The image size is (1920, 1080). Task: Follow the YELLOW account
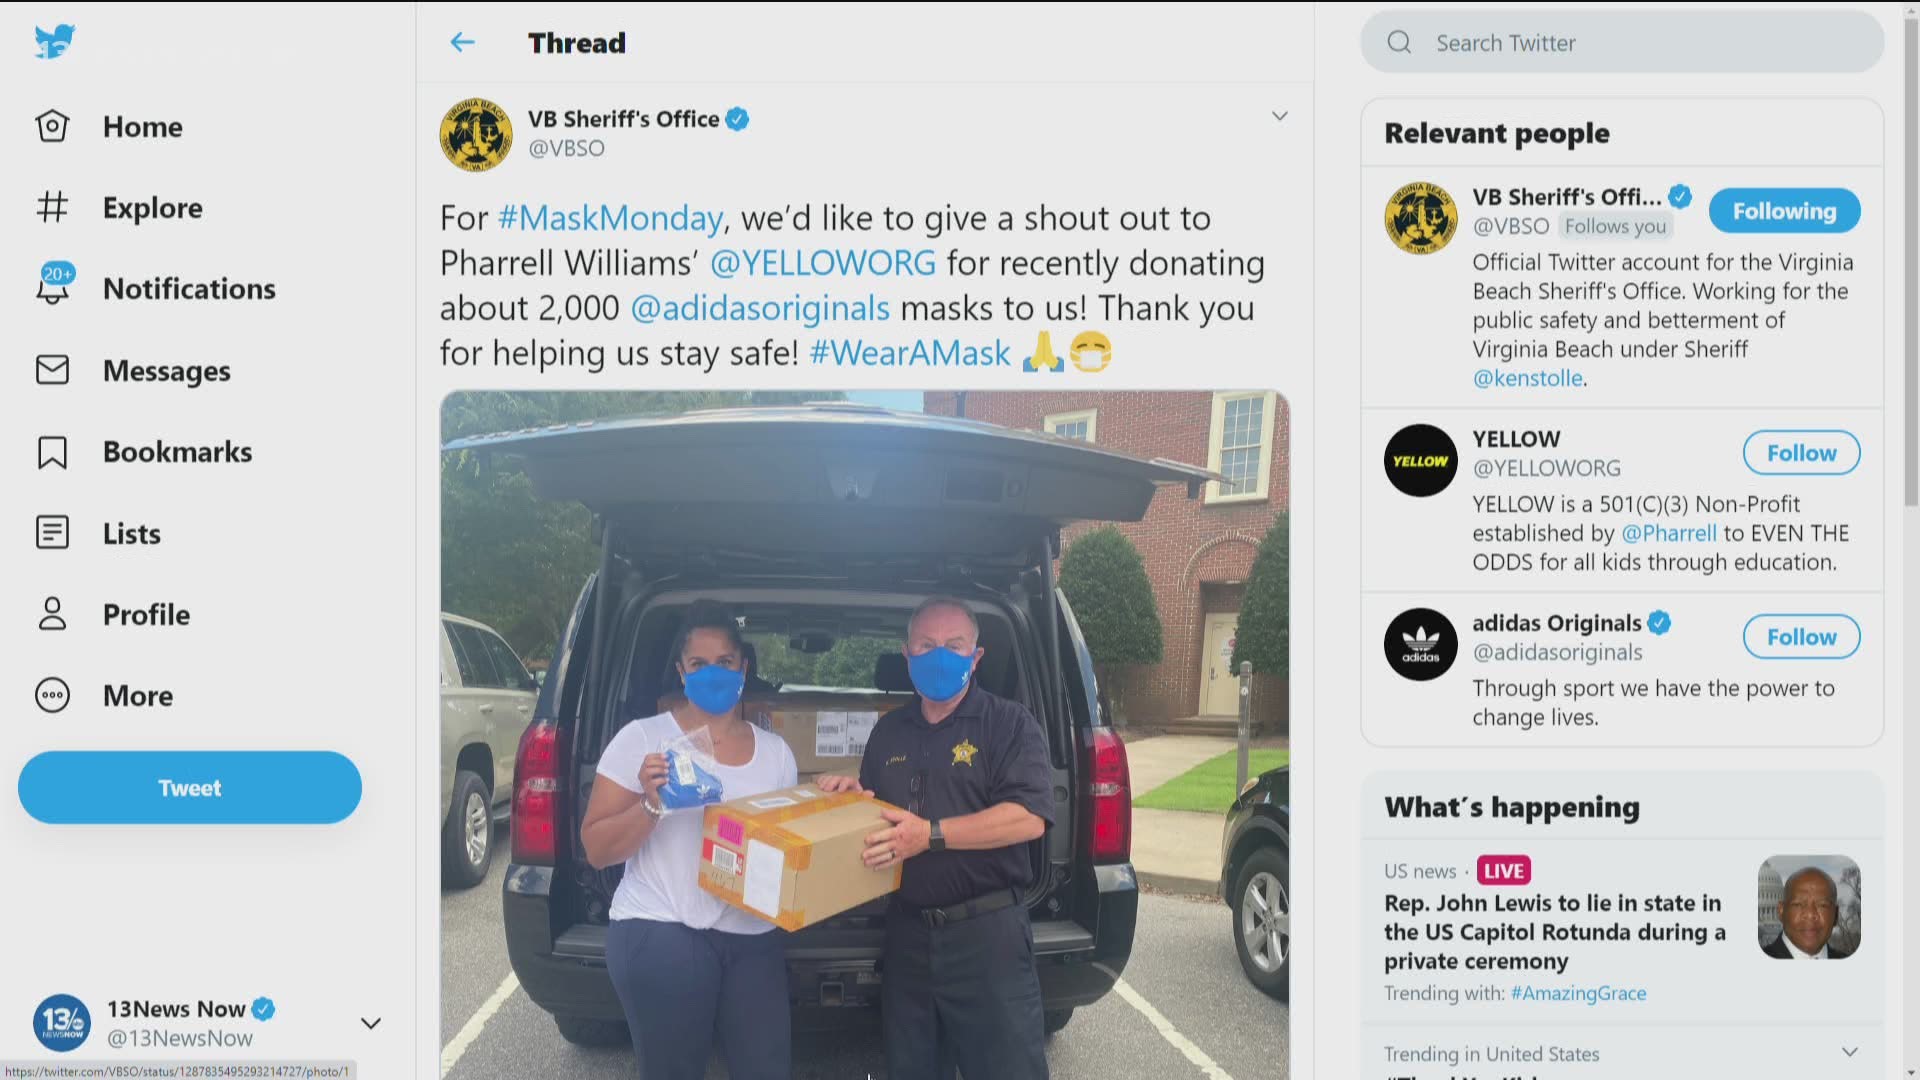[x=1801, y=453]
